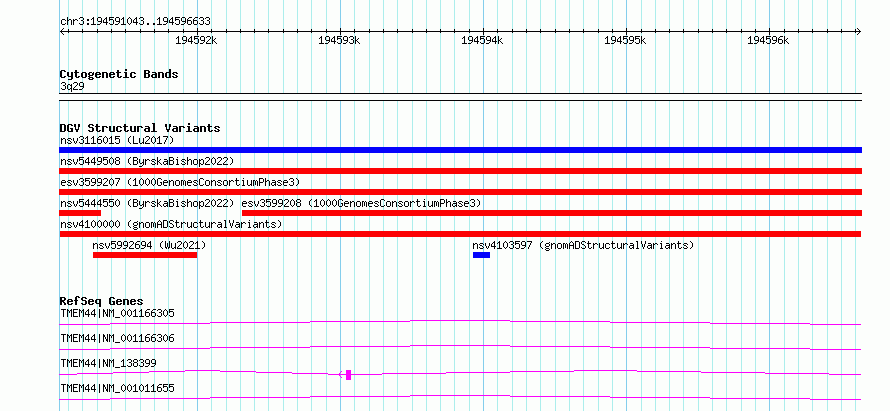This screenshot has height=411, width=890.
Task: Open the TMEM44|NM_138399 transcript label
Action: tap(108, 363)
